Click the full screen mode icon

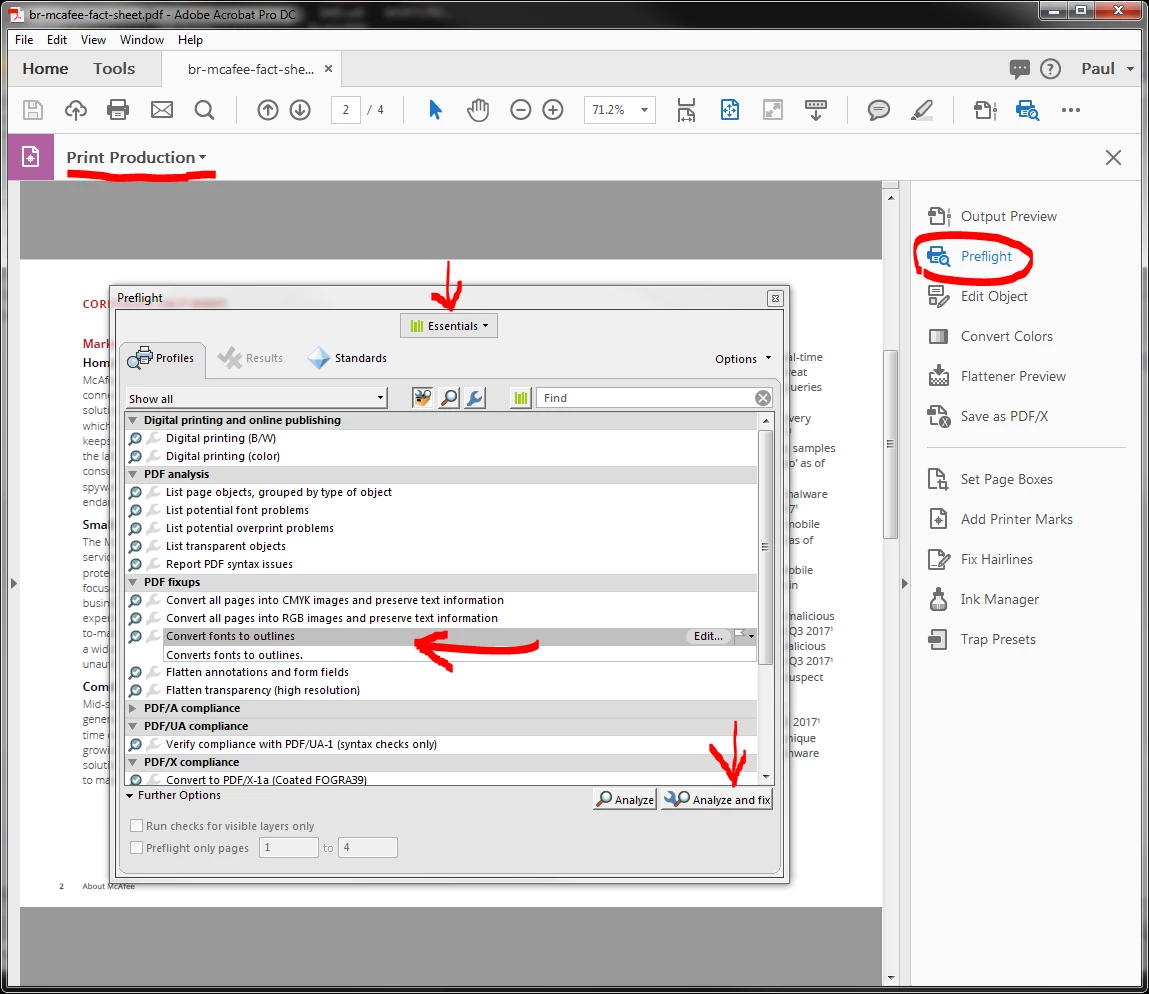click(x=772, y=110)
